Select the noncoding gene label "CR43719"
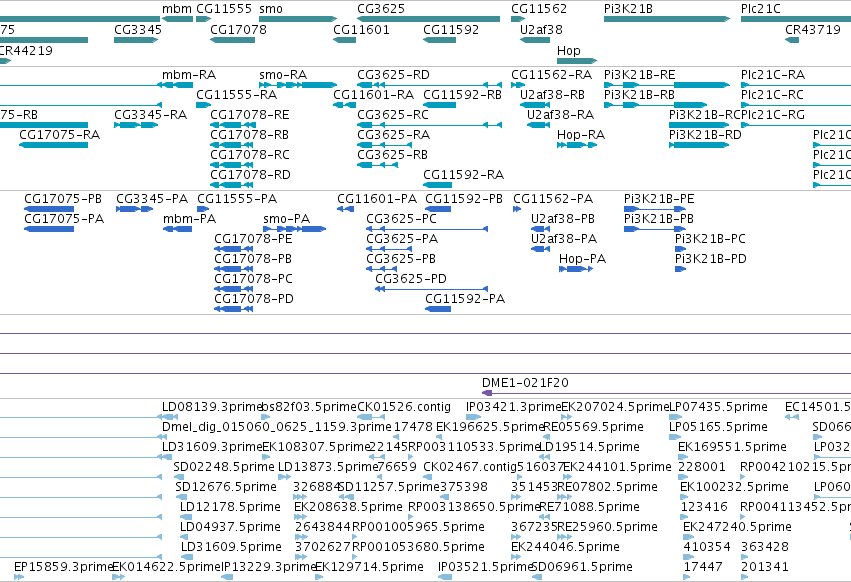851x582 pixels. click(813, 29)
